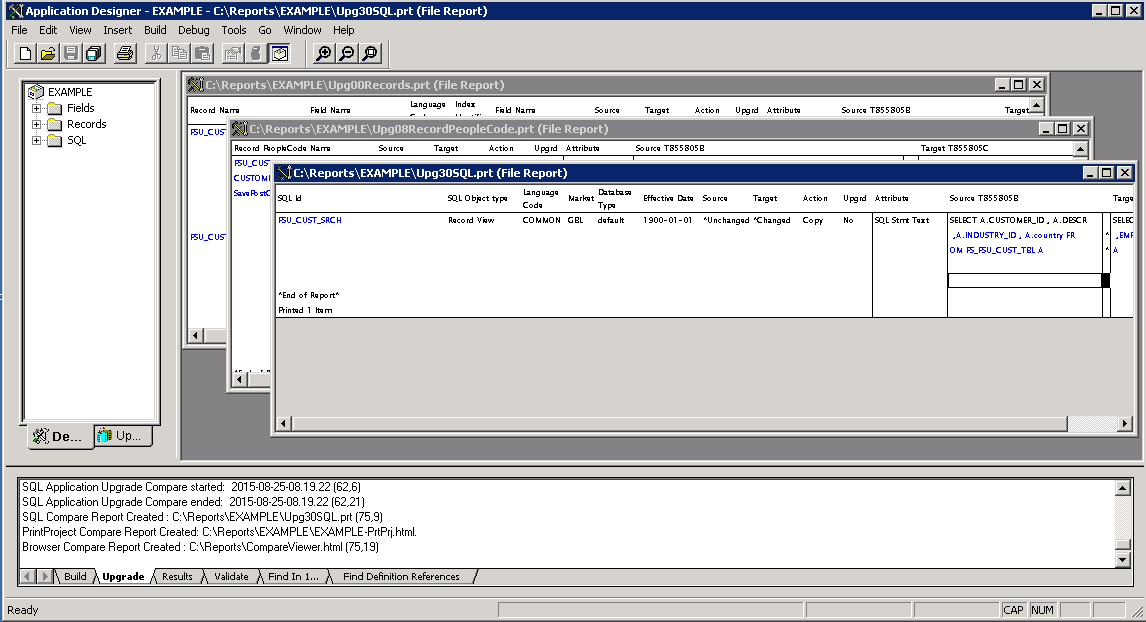This screenshot has height=622, width=1146.
Task: Expand the Fields folder in project tree
Action: (x=36, y=108)
